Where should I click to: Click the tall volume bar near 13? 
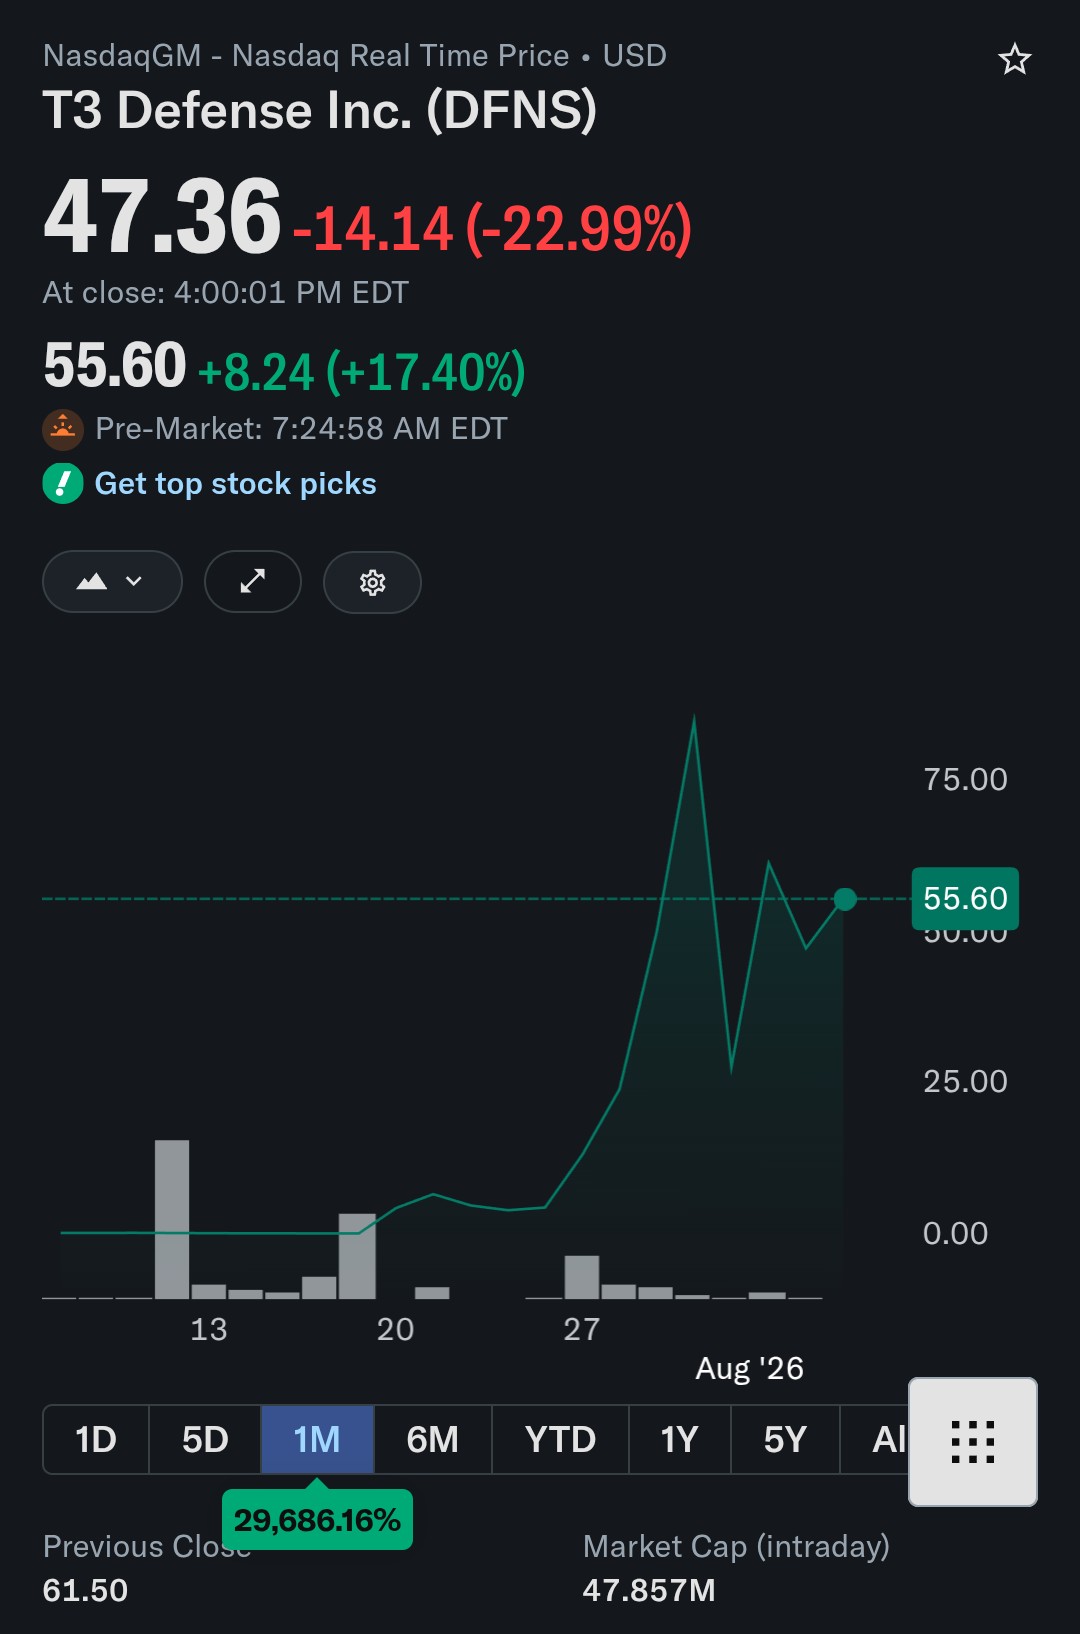172,1219
